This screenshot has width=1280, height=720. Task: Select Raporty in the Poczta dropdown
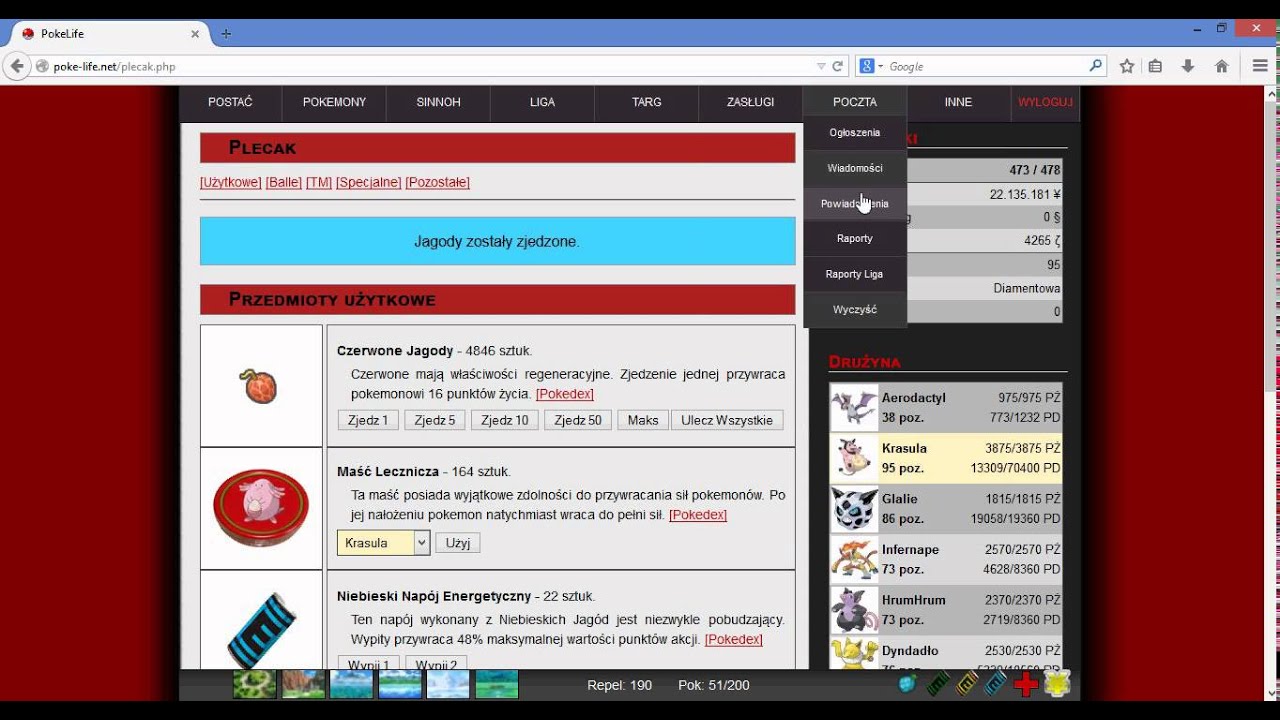[855, 238]
